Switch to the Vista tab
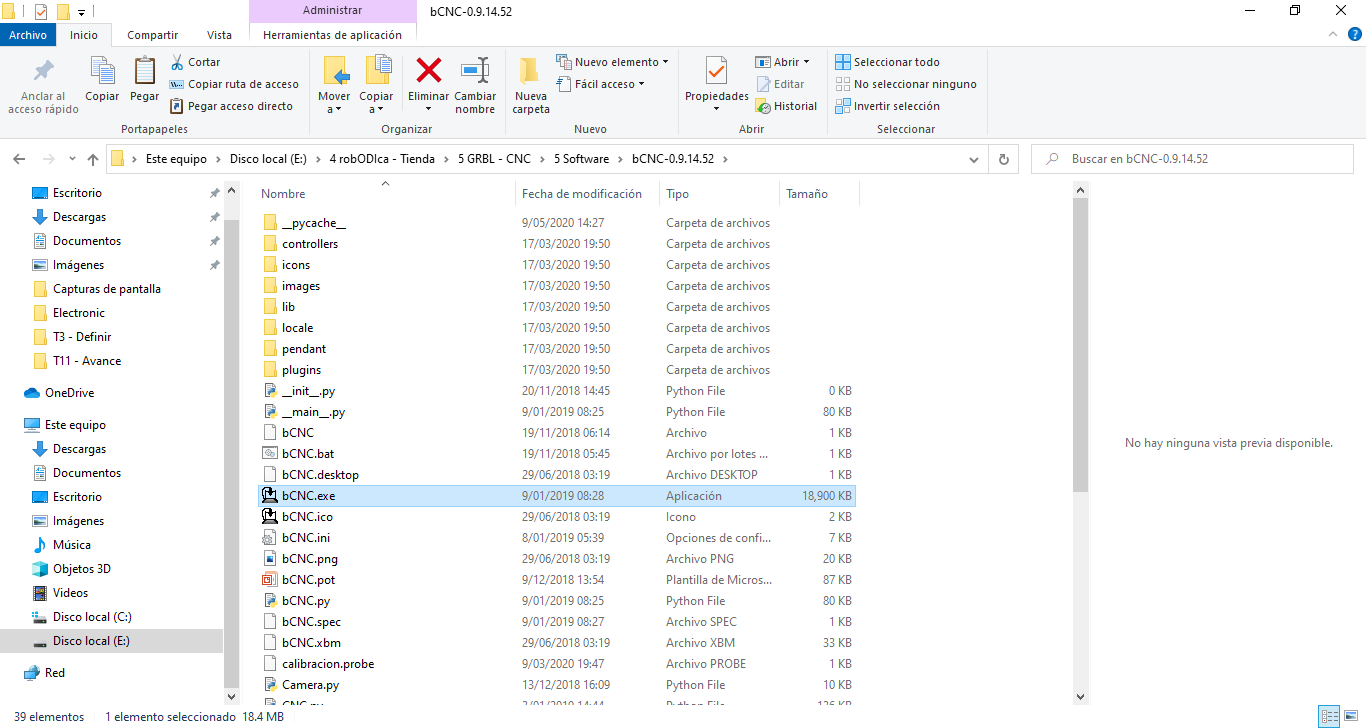The height and width of the screenshot is (728, 1366). click(x=219, y=35)
